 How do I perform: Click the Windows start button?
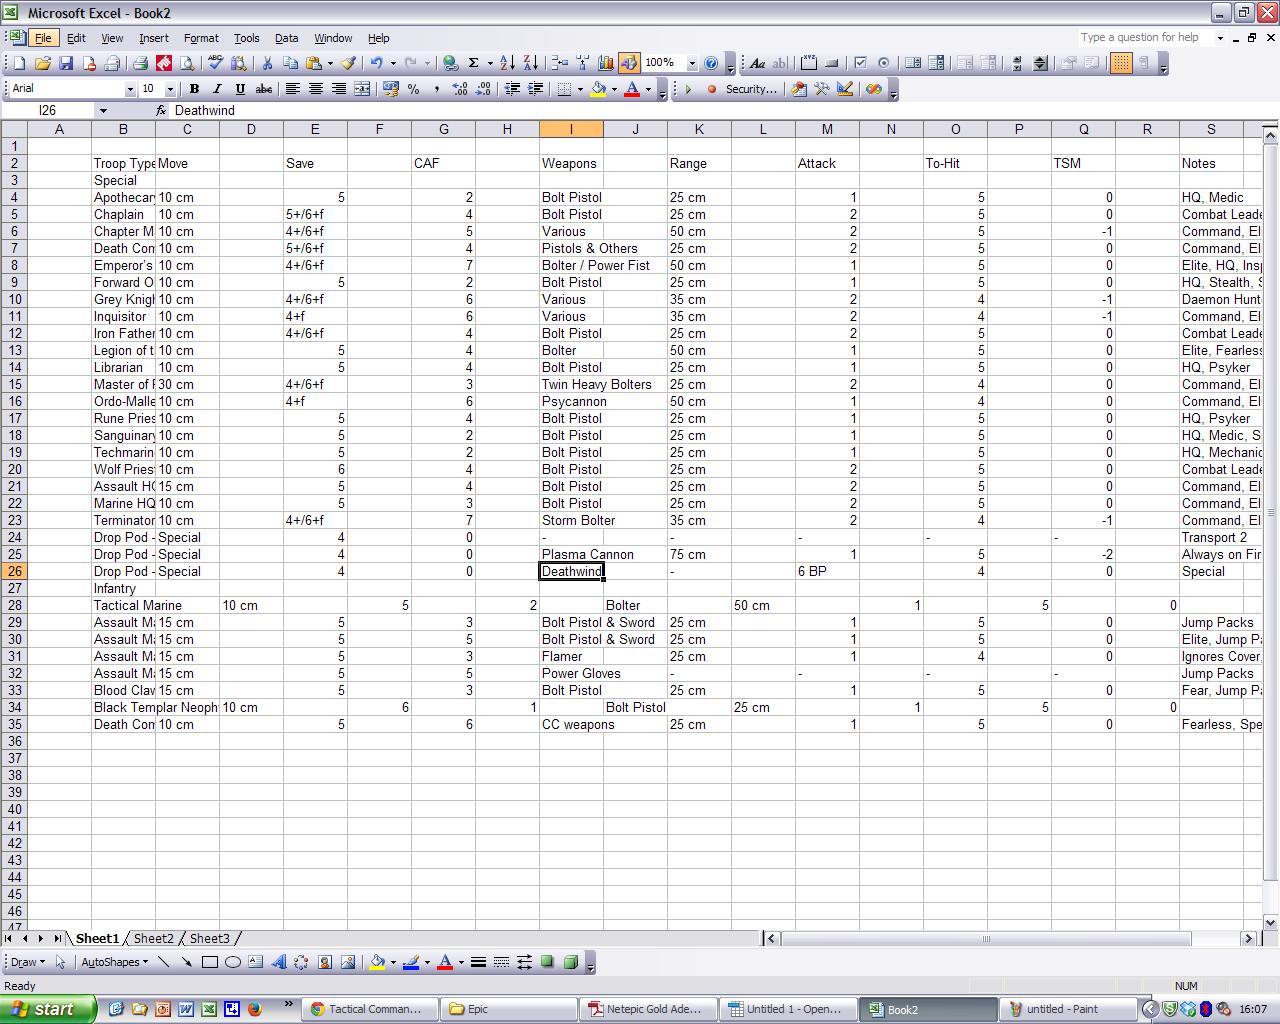(x=48, y=1009)
